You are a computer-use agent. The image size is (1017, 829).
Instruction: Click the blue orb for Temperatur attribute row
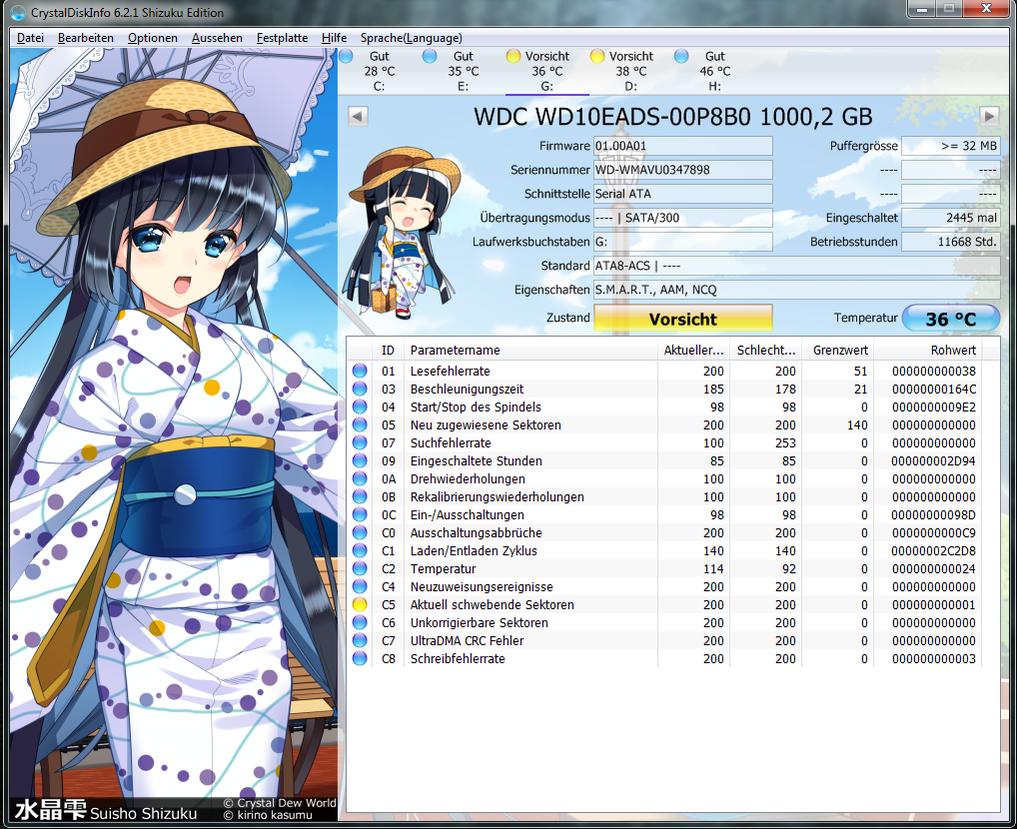click(x=359, y=569)
